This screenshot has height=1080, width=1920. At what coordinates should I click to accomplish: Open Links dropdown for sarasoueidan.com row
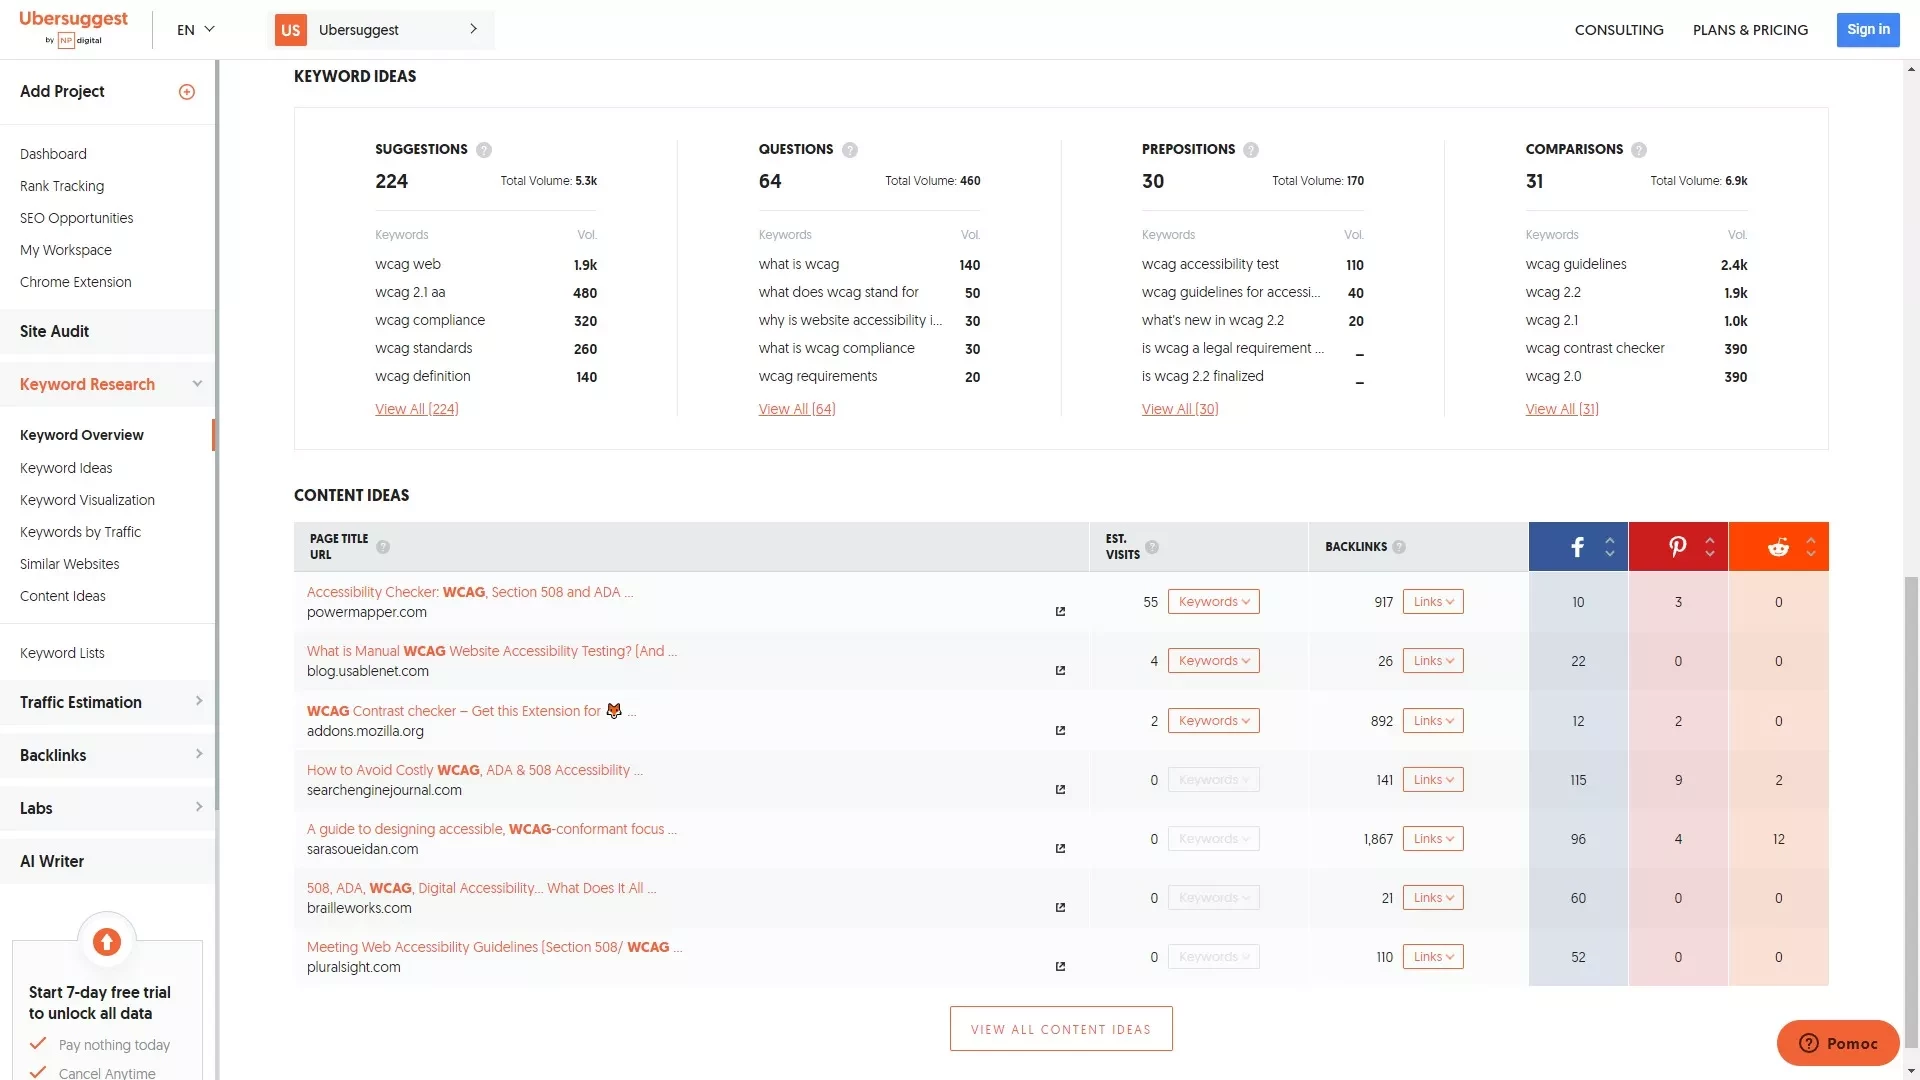tap(1433, 839)
